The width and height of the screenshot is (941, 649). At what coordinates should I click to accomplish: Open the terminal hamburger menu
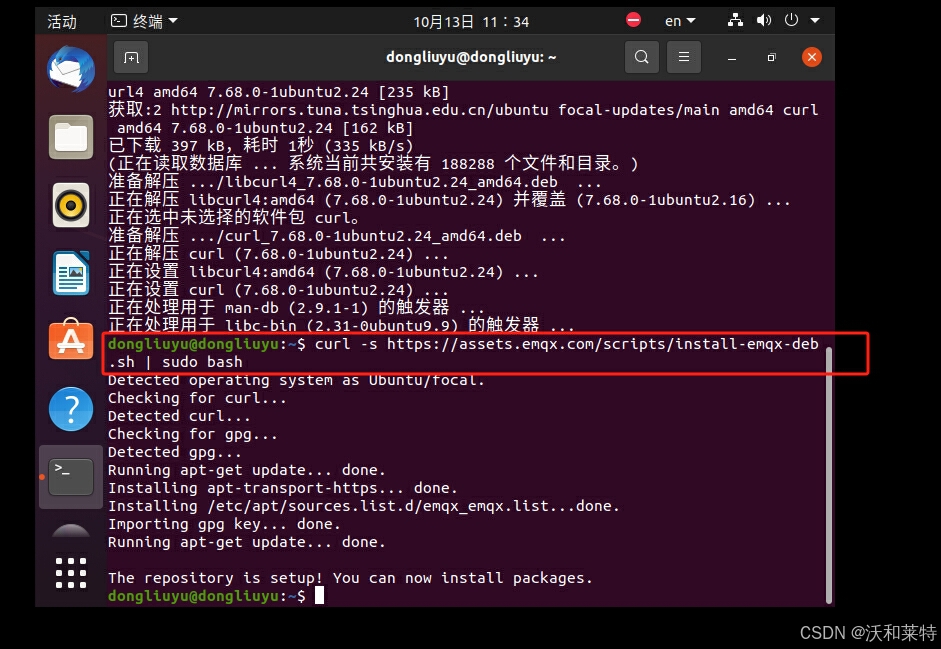(x=684, y=57)
